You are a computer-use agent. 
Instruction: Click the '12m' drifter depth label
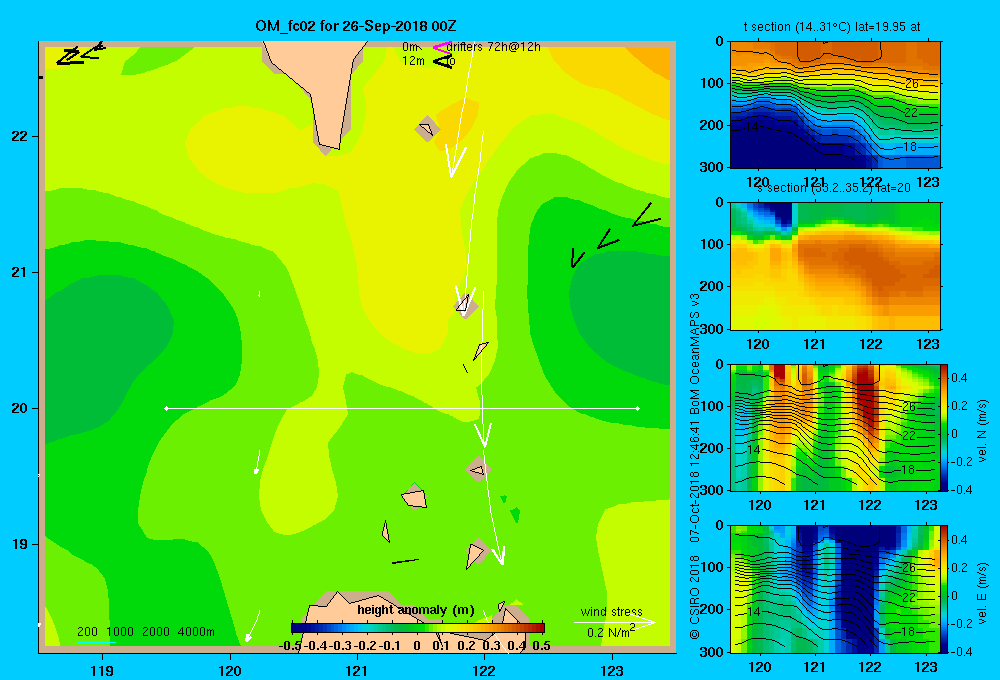point(413,61)
